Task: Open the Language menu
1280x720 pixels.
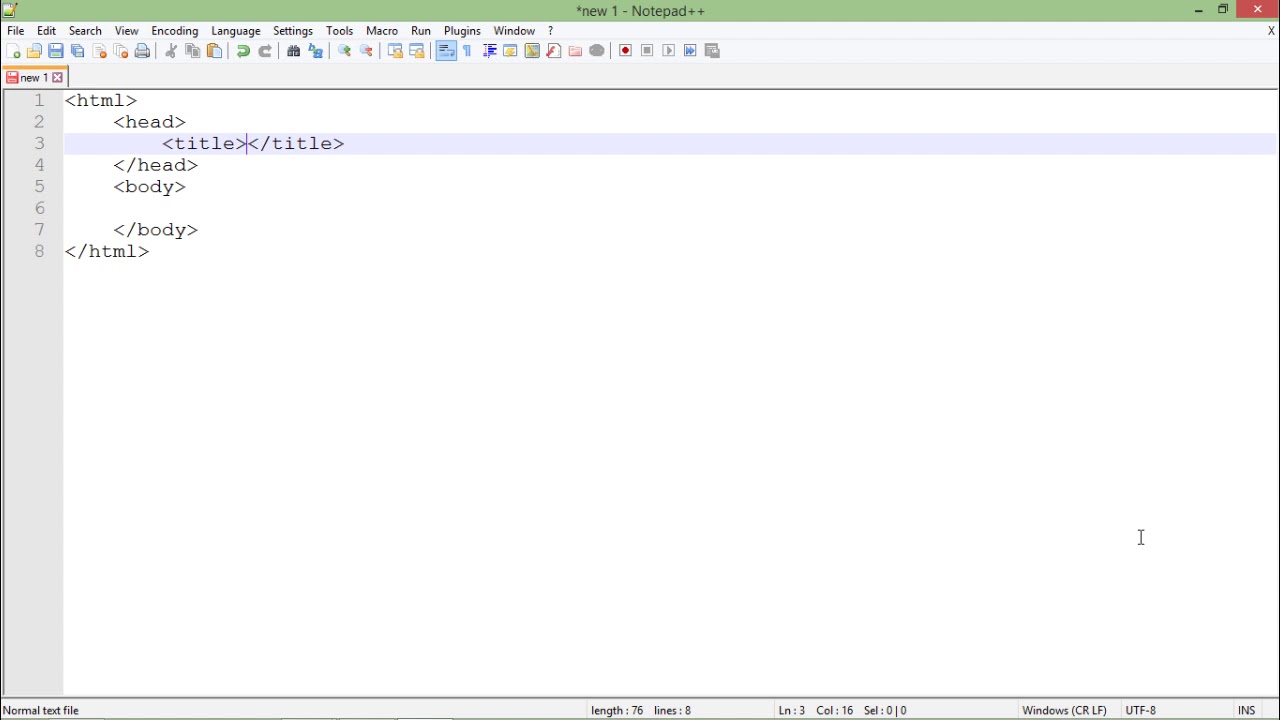Action: (236, 31)
